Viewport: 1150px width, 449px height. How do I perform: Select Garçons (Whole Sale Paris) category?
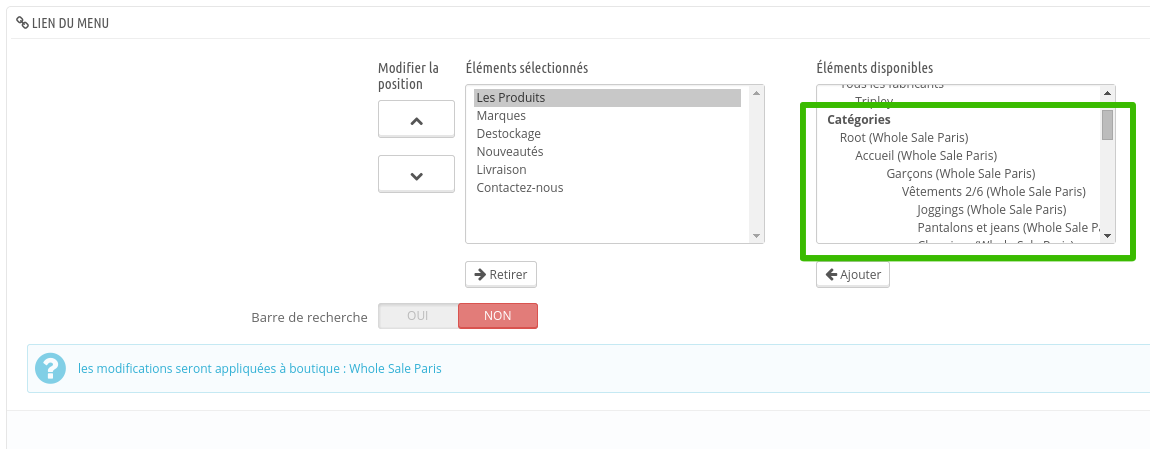pos(960,174)
